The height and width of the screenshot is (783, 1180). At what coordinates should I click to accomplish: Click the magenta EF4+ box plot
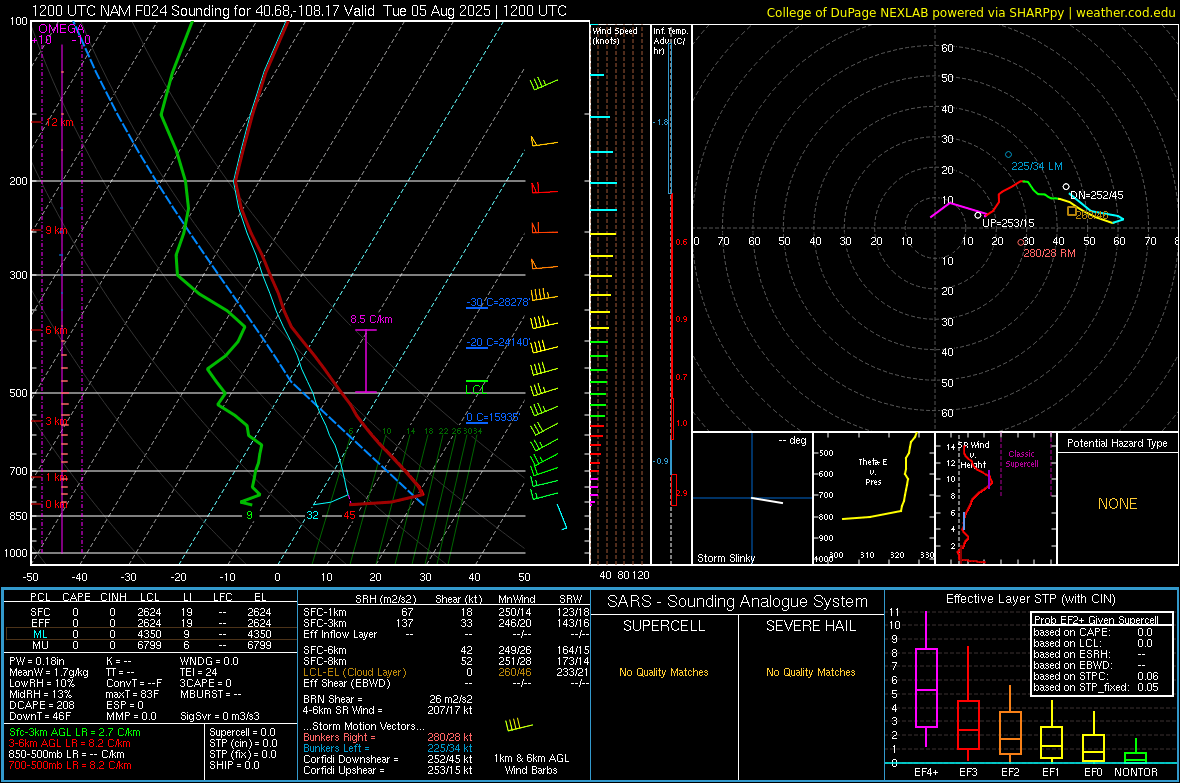(x=926, y=679)
